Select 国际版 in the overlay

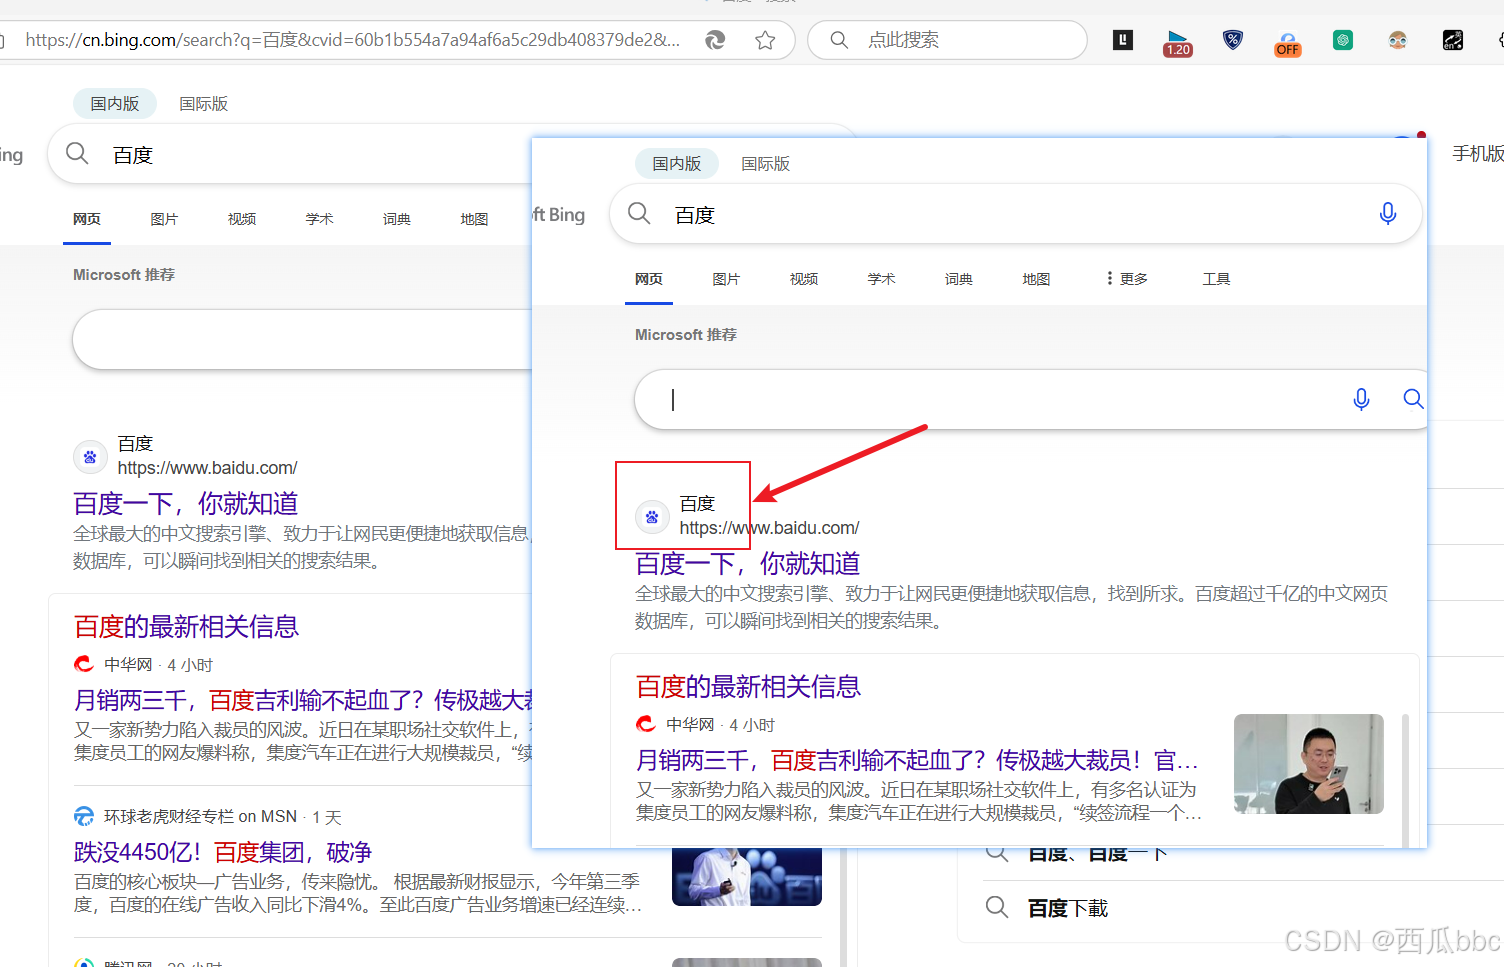(766, 163)
